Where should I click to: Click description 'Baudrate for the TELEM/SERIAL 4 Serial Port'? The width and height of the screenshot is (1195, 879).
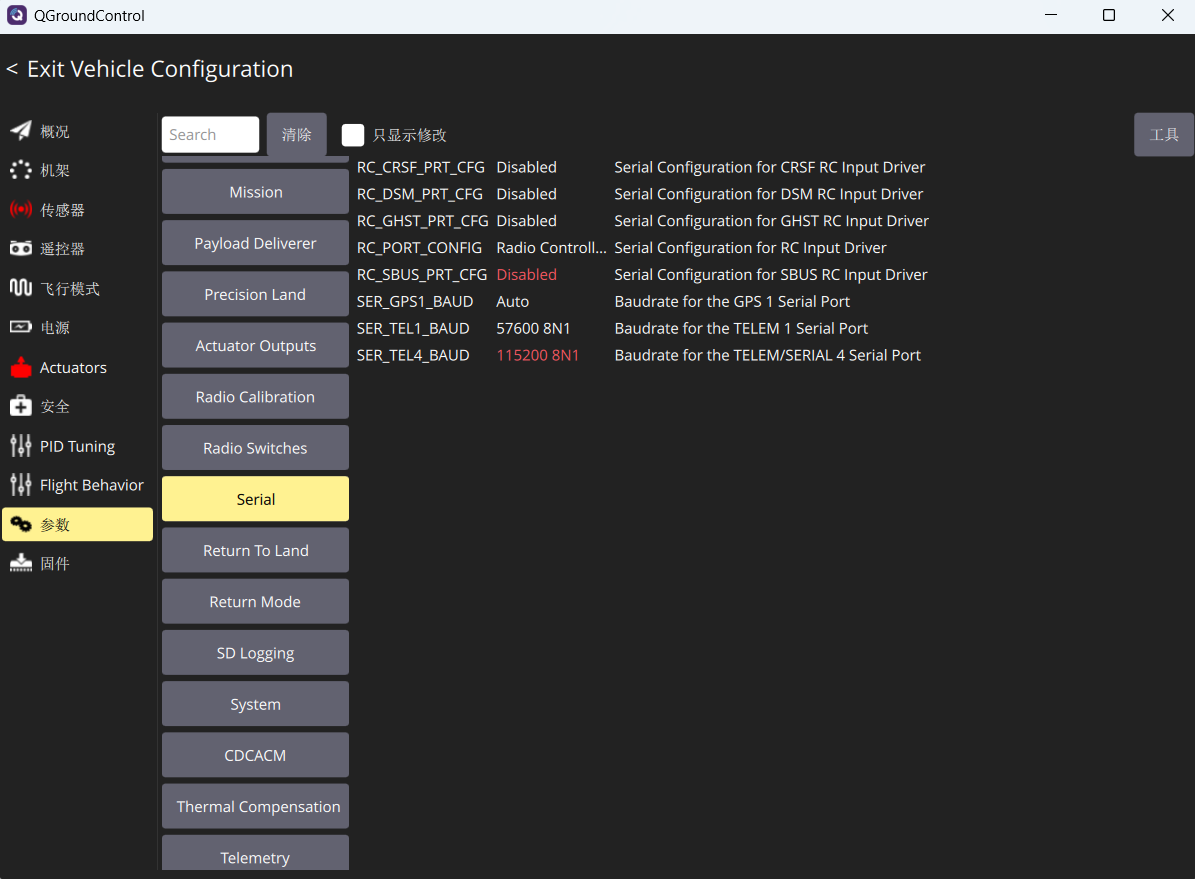(x=767, y=355)
